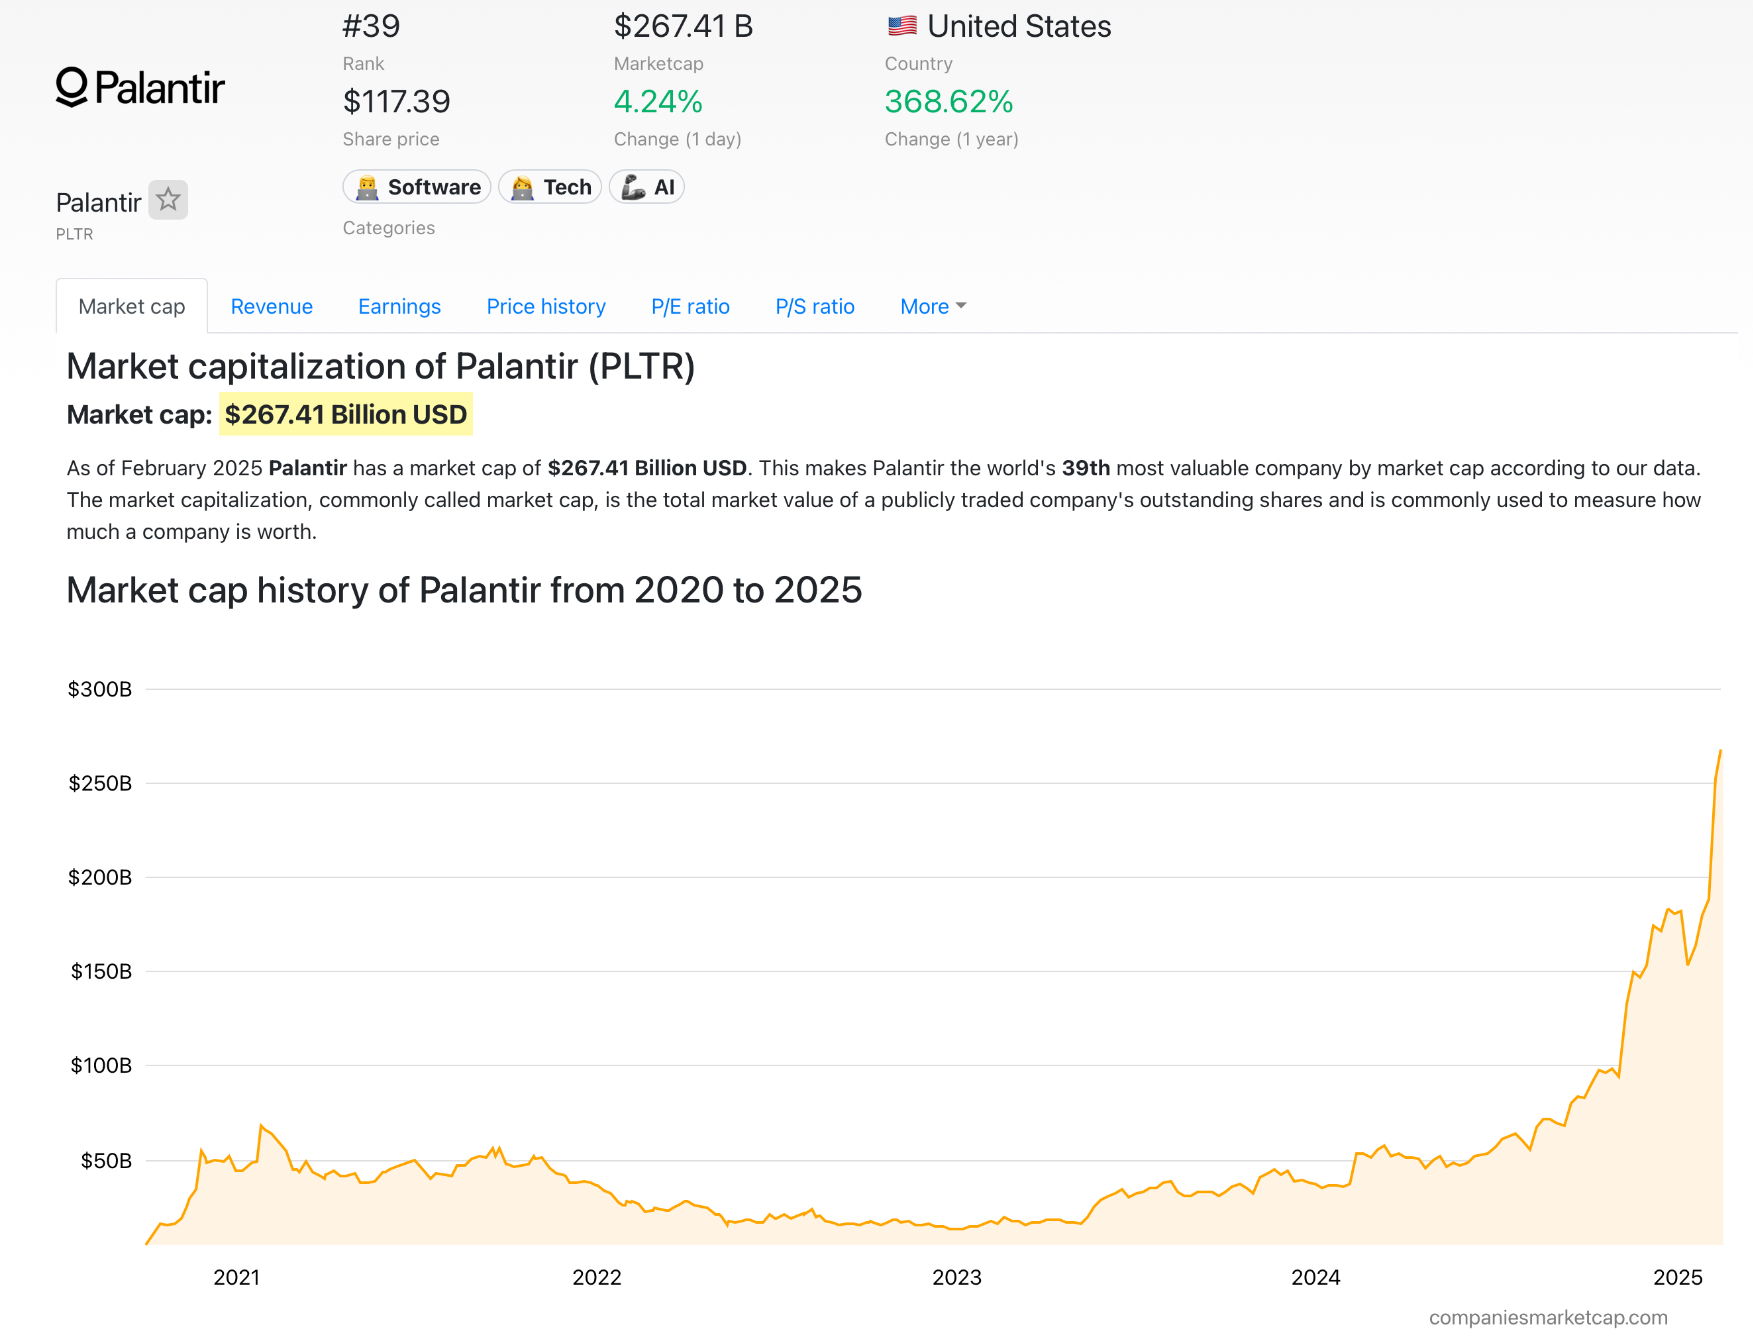This screenshot has width=1753, height=1344.
Task: Click the 4.24% one-day change value
Action: click(658, 101)
